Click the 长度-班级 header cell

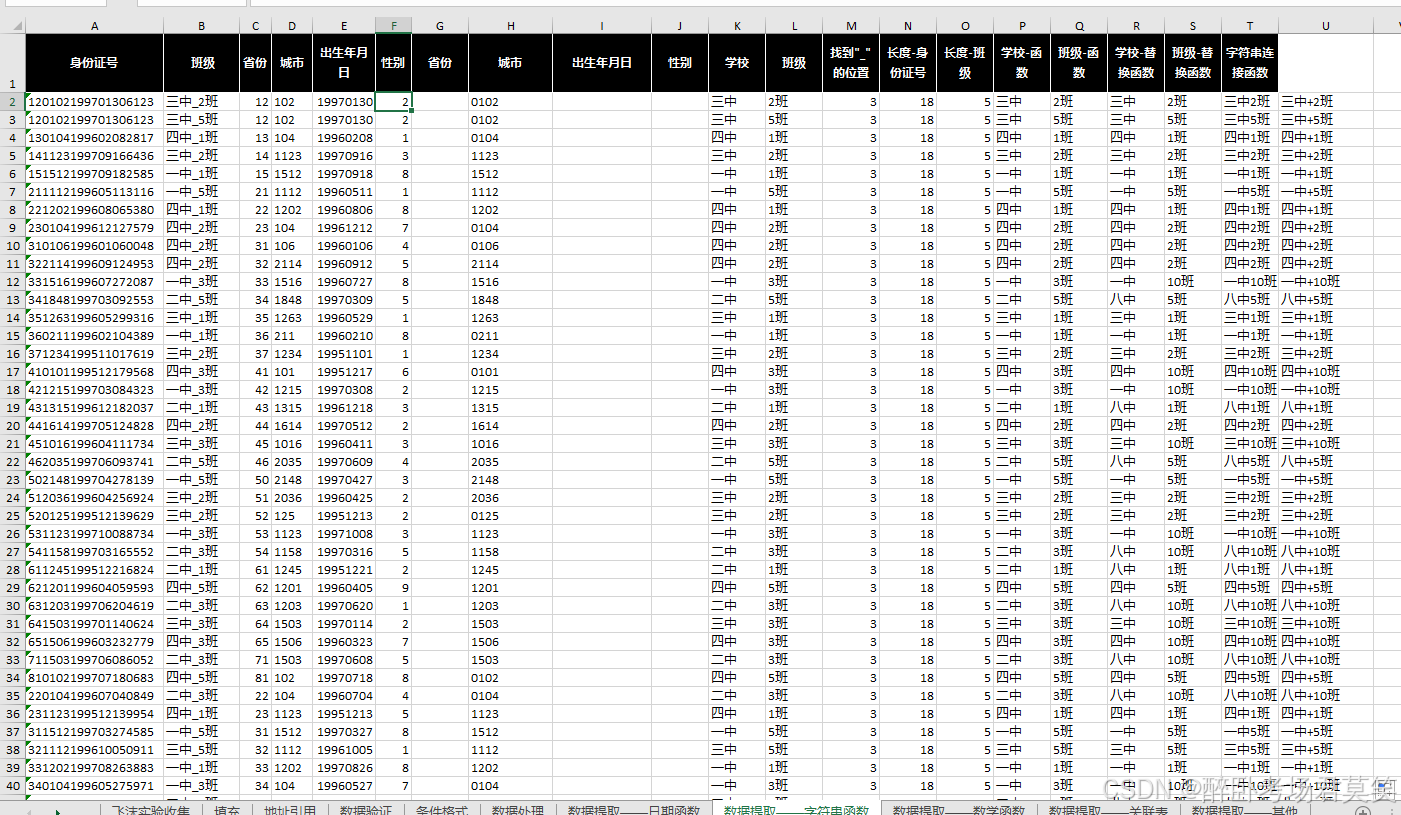click(x=965, y=63)
